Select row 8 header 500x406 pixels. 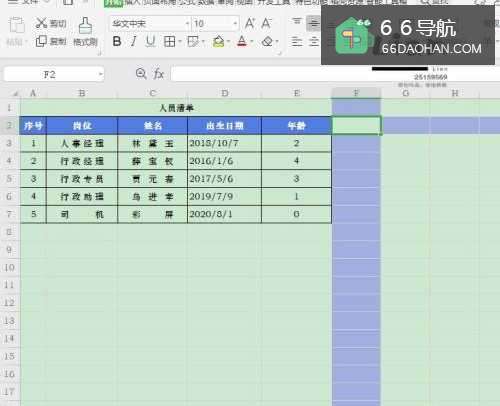[9, 232]
